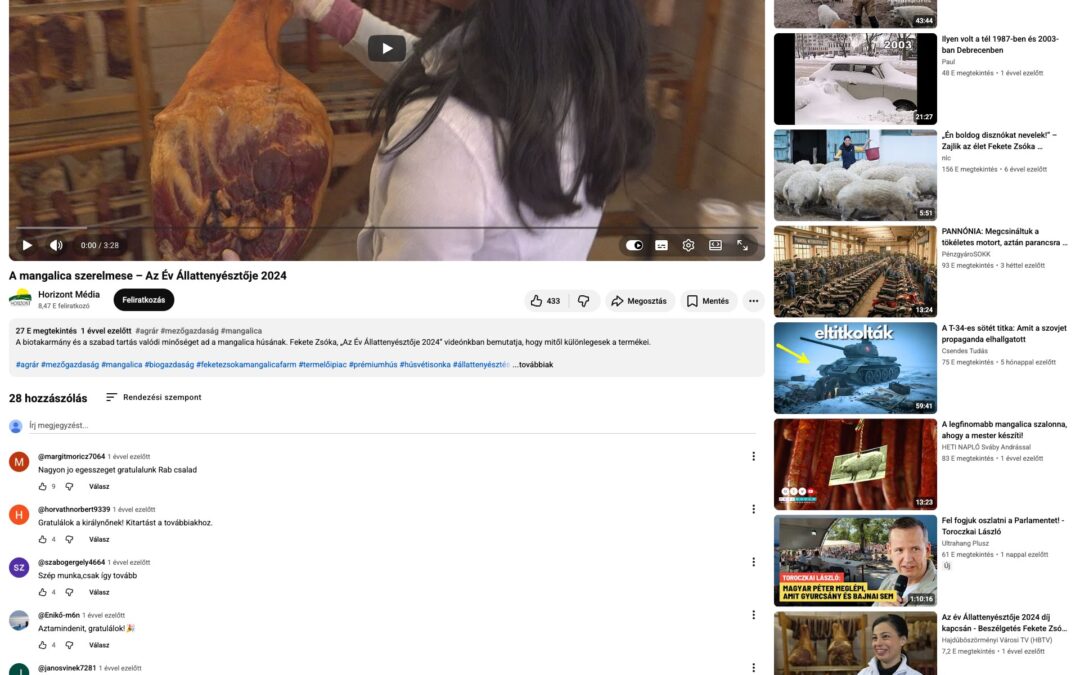Open the #termelőipiac hashtag link
The height and width of the screenshot is (675, 1080).
tap(322, 364)
